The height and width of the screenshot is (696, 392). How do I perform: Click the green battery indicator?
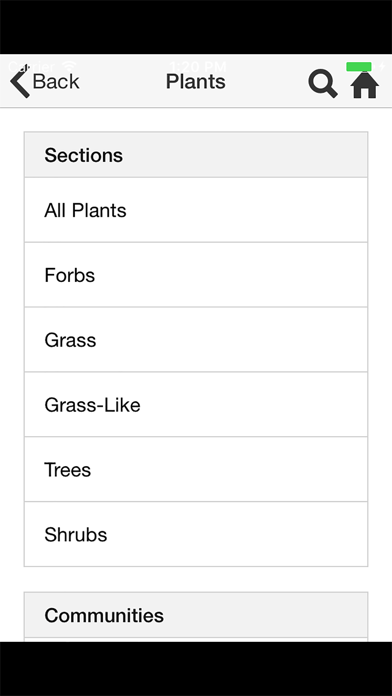359,67
